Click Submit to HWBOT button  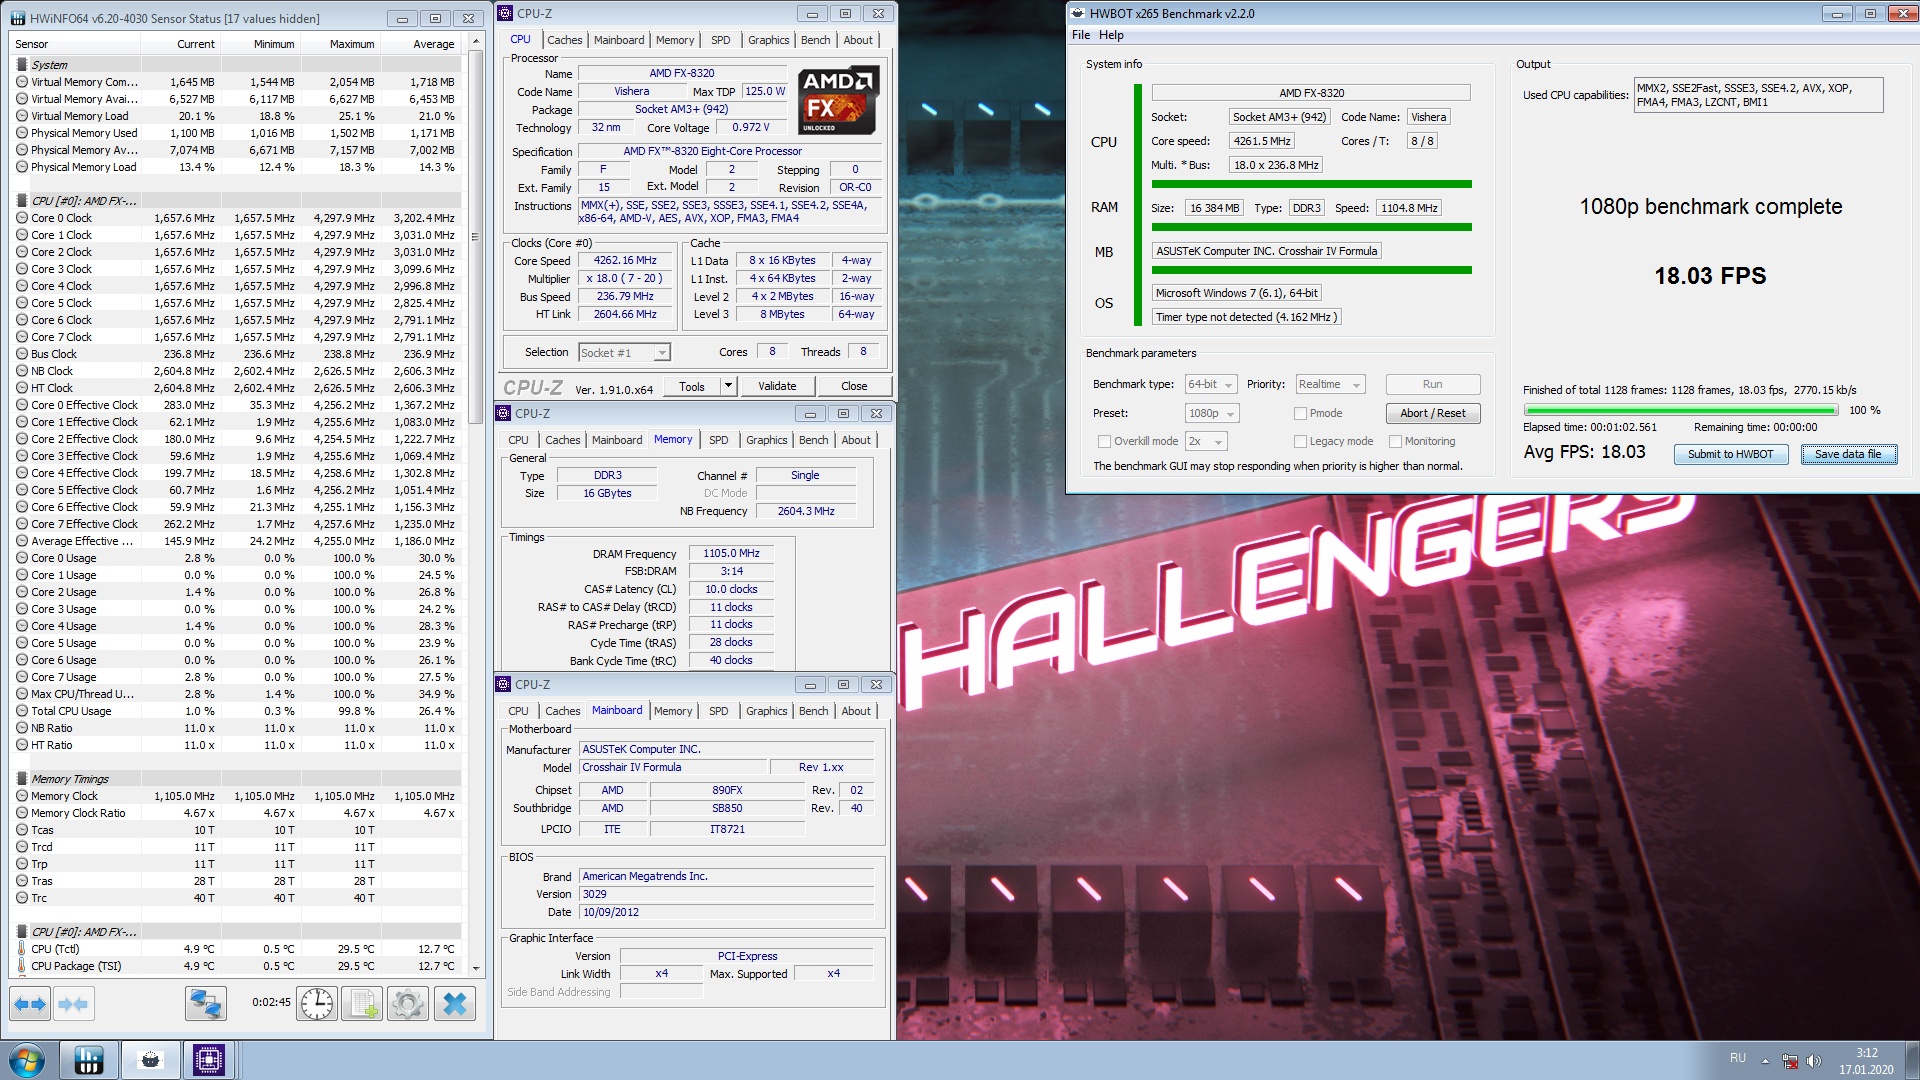click(x=1731, y=454)
